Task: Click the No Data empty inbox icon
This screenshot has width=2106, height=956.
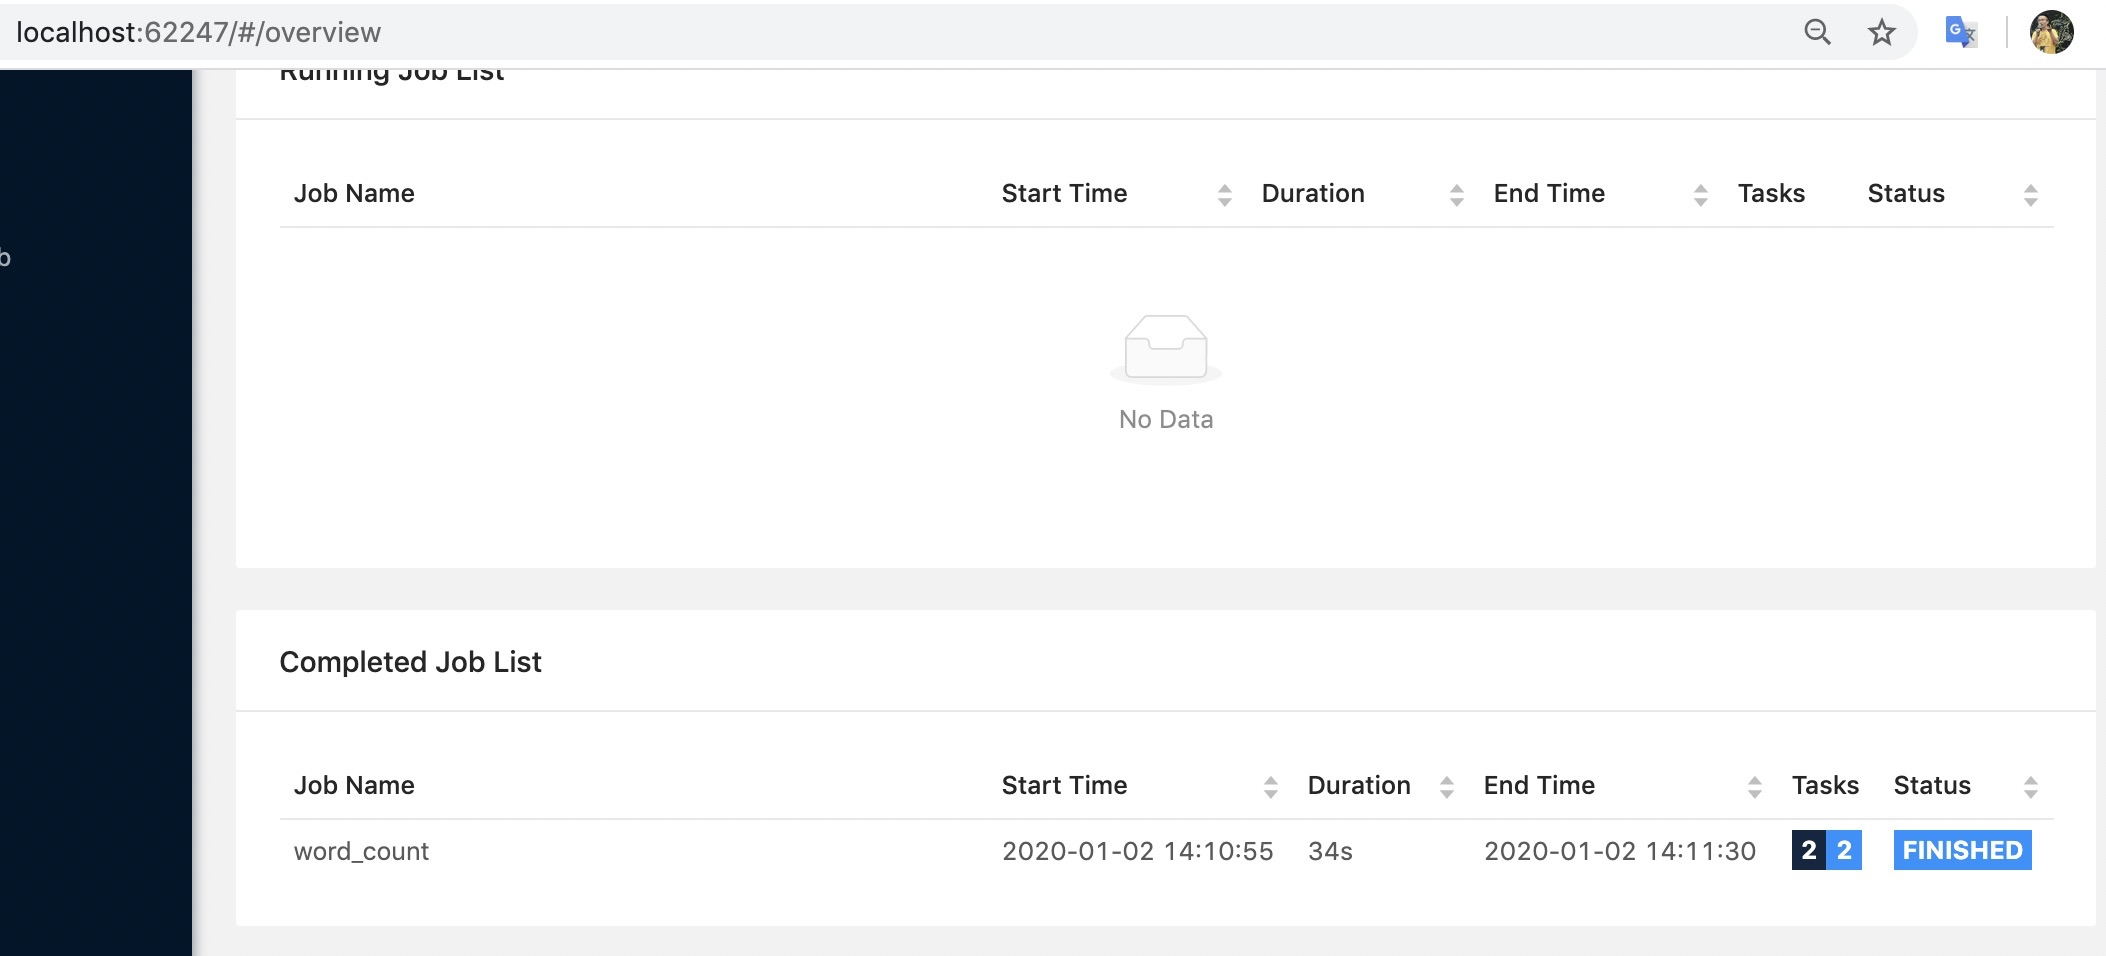Action: click(x=1166, y=349)
